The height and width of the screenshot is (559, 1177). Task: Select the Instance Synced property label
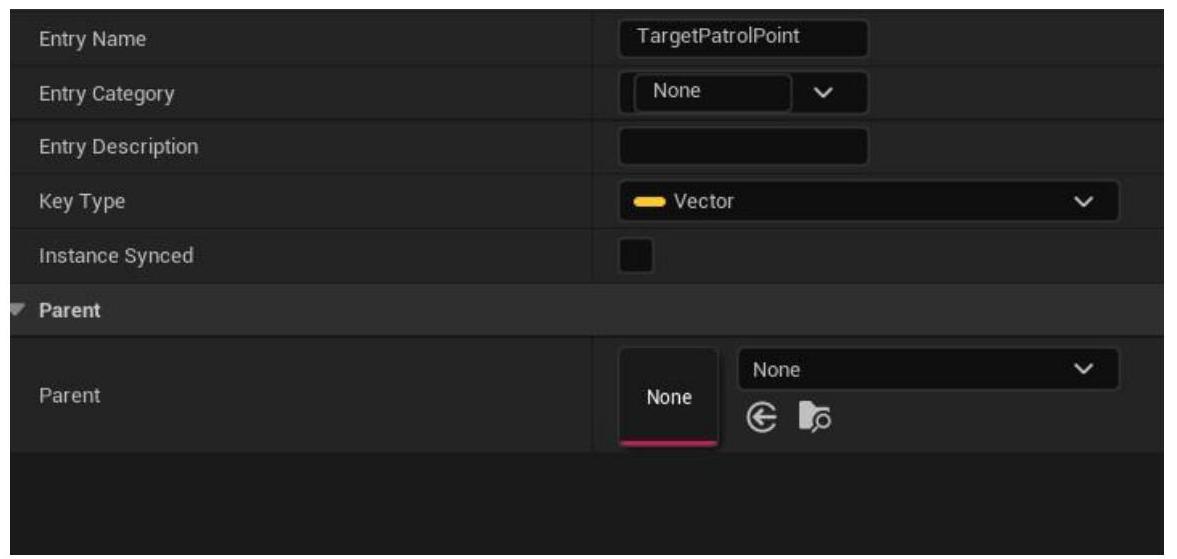click(116, 256)
